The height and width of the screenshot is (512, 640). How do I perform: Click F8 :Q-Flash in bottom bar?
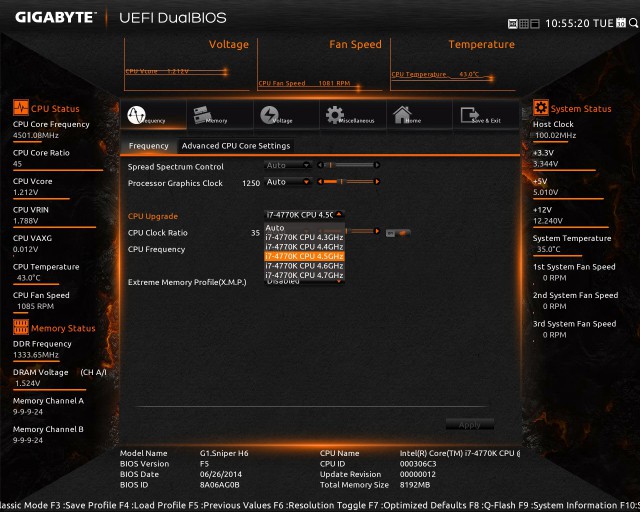493,505
